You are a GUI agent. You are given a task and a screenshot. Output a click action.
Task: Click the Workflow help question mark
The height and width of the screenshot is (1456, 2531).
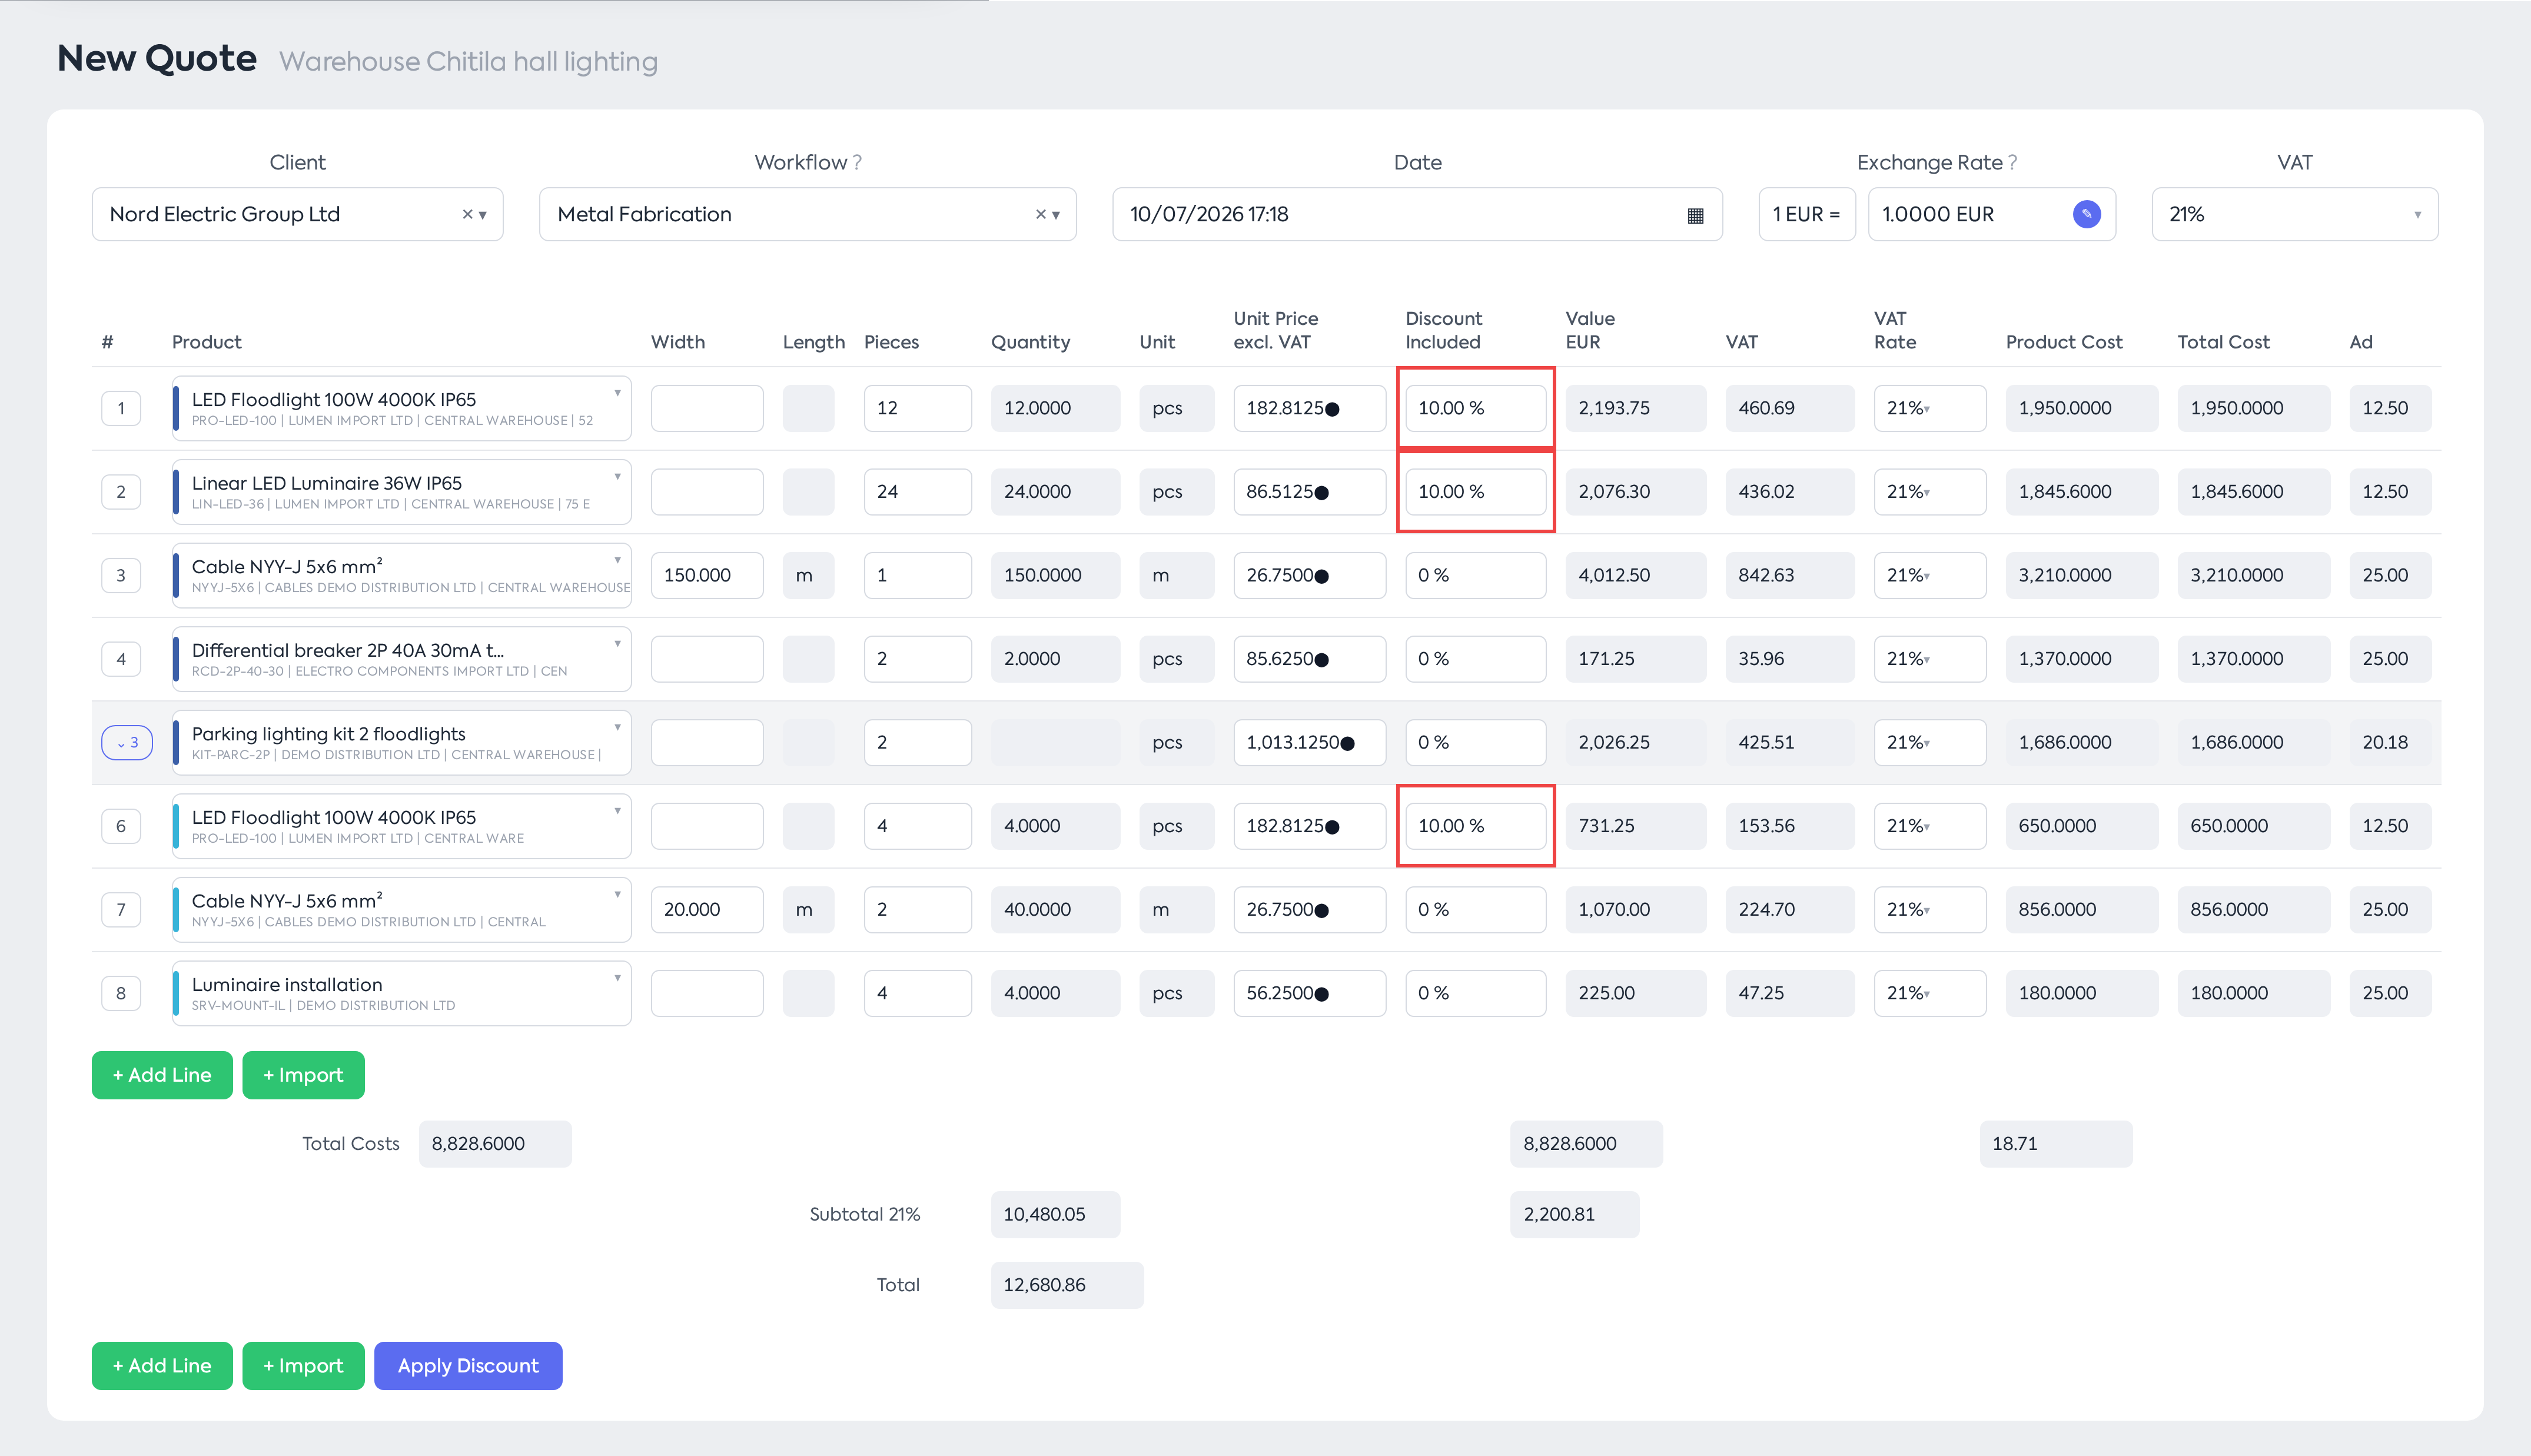(x=857, y=162)
